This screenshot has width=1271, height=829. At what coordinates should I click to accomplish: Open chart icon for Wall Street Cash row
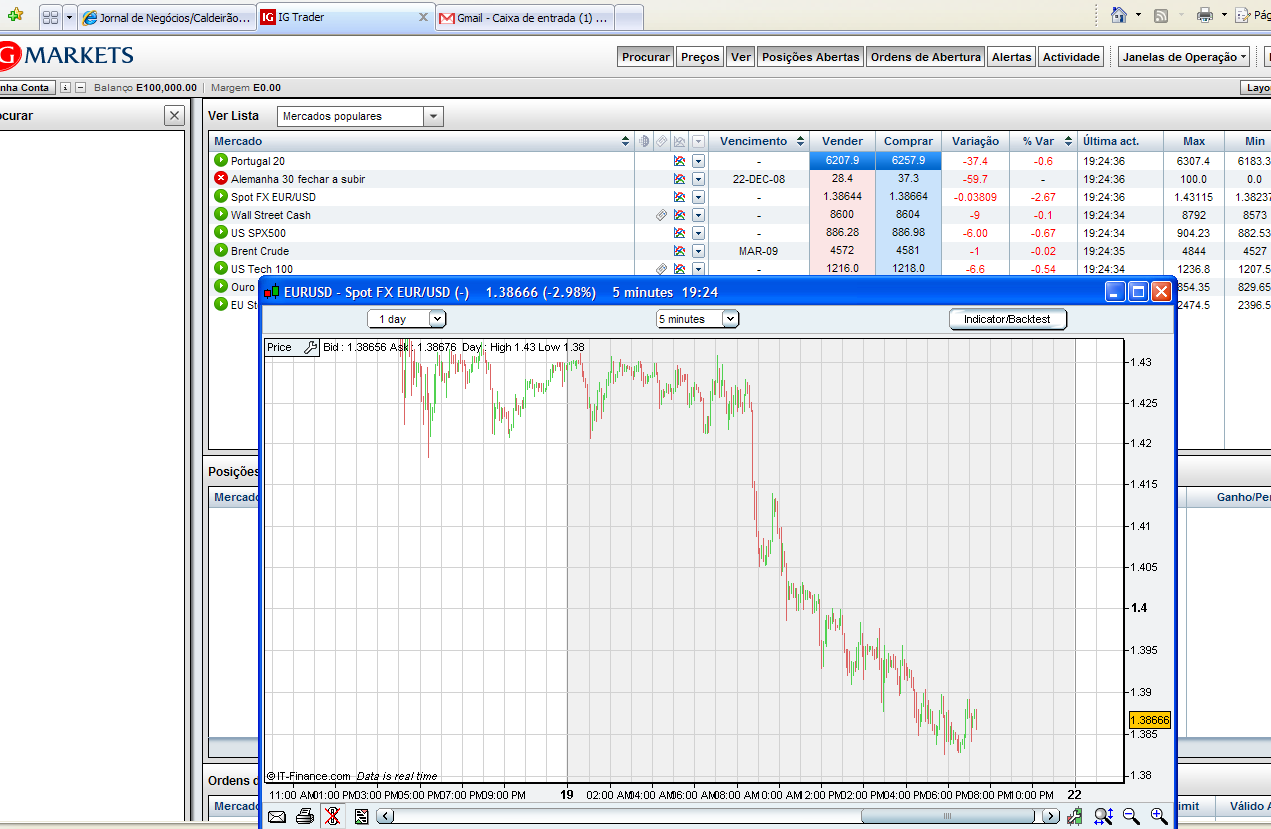tap(679, 215)
